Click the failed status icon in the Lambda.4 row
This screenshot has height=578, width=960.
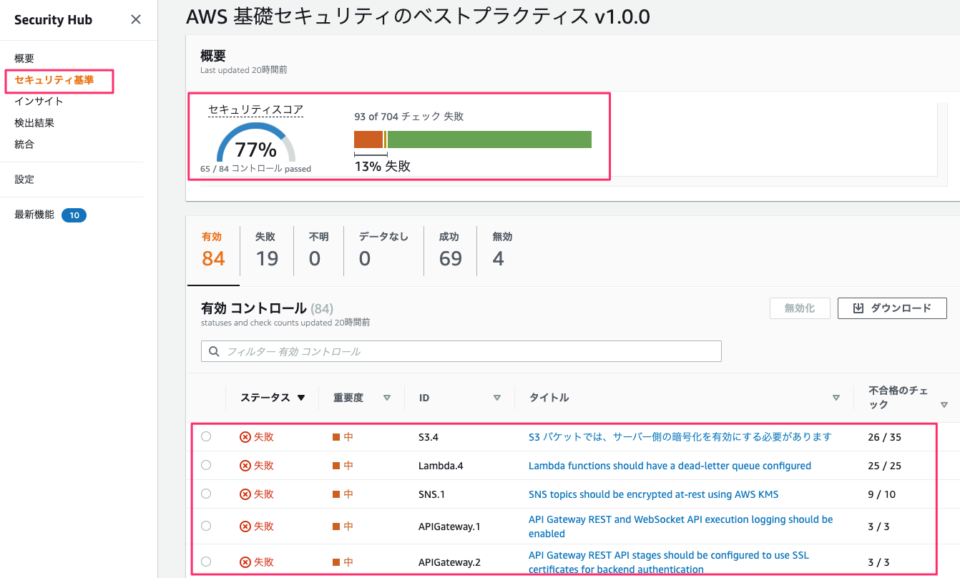(x=245, y=466)
